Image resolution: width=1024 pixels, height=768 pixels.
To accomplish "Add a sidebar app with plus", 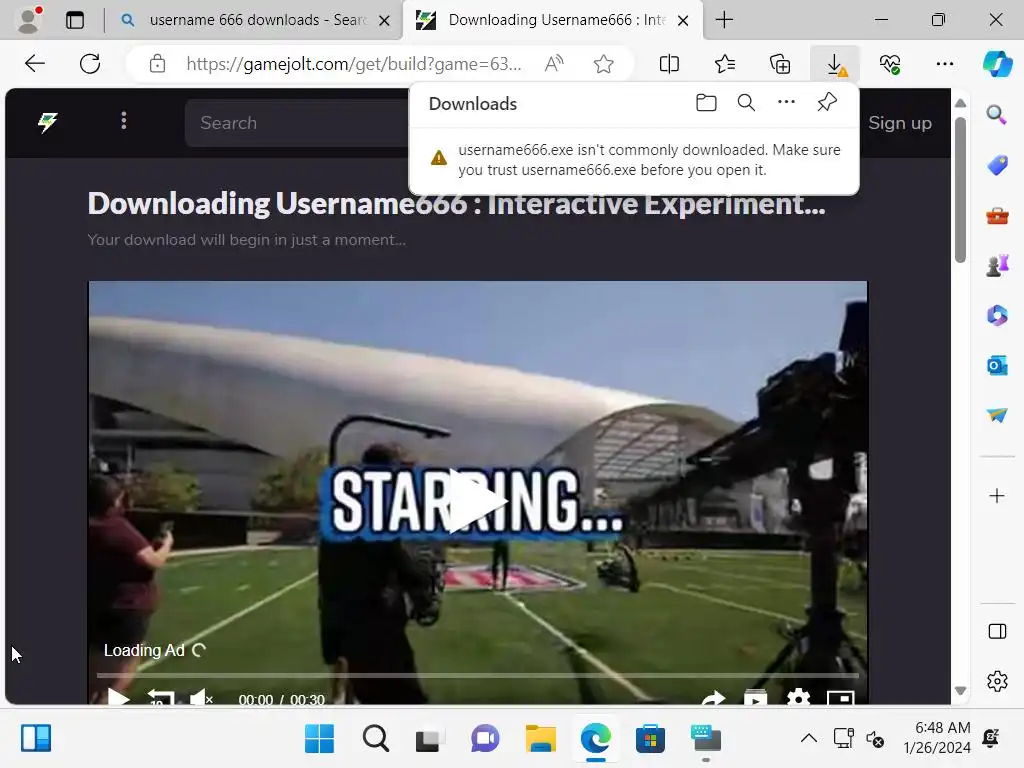I will pyautogui.click(x=997, y=496).
